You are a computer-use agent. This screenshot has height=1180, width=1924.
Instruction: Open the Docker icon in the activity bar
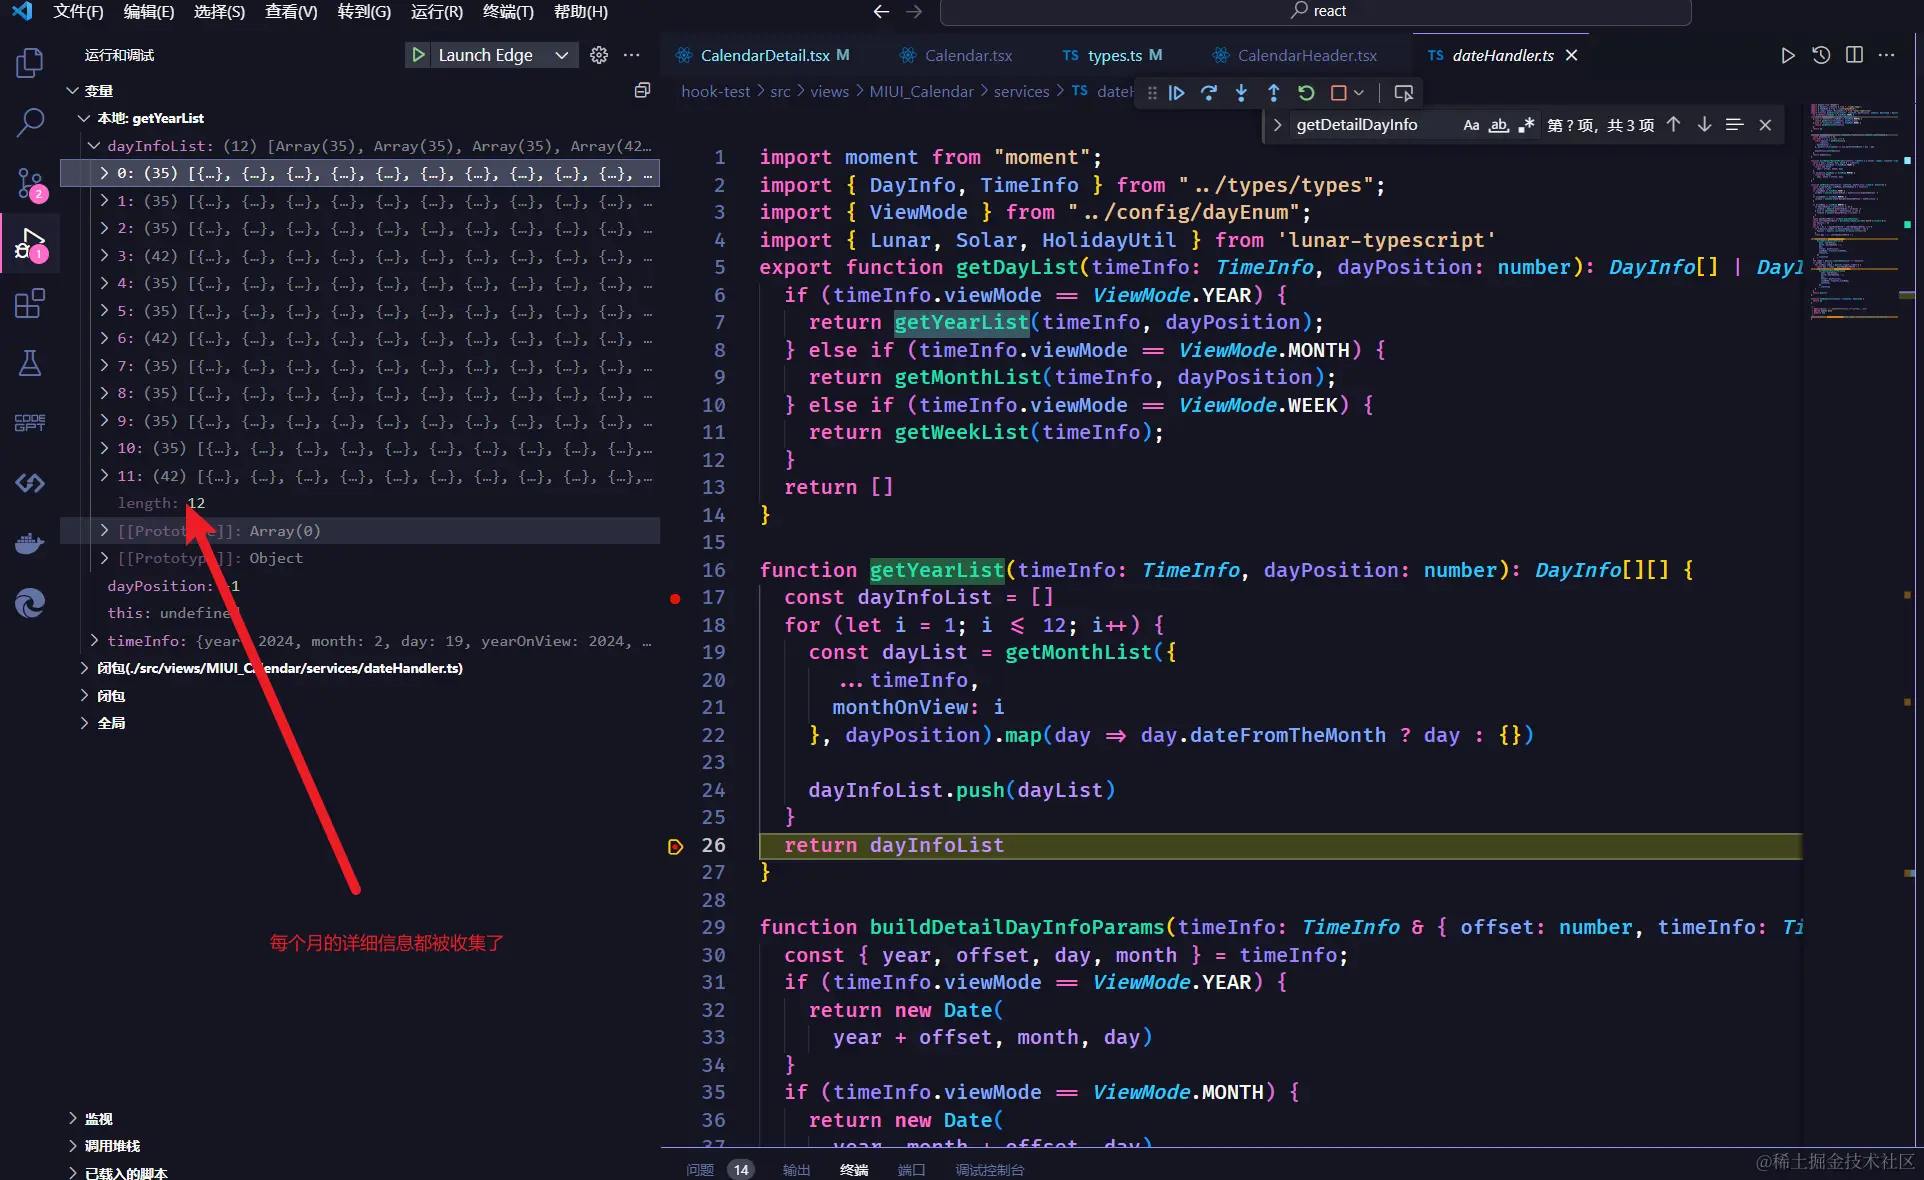[30, 543]
